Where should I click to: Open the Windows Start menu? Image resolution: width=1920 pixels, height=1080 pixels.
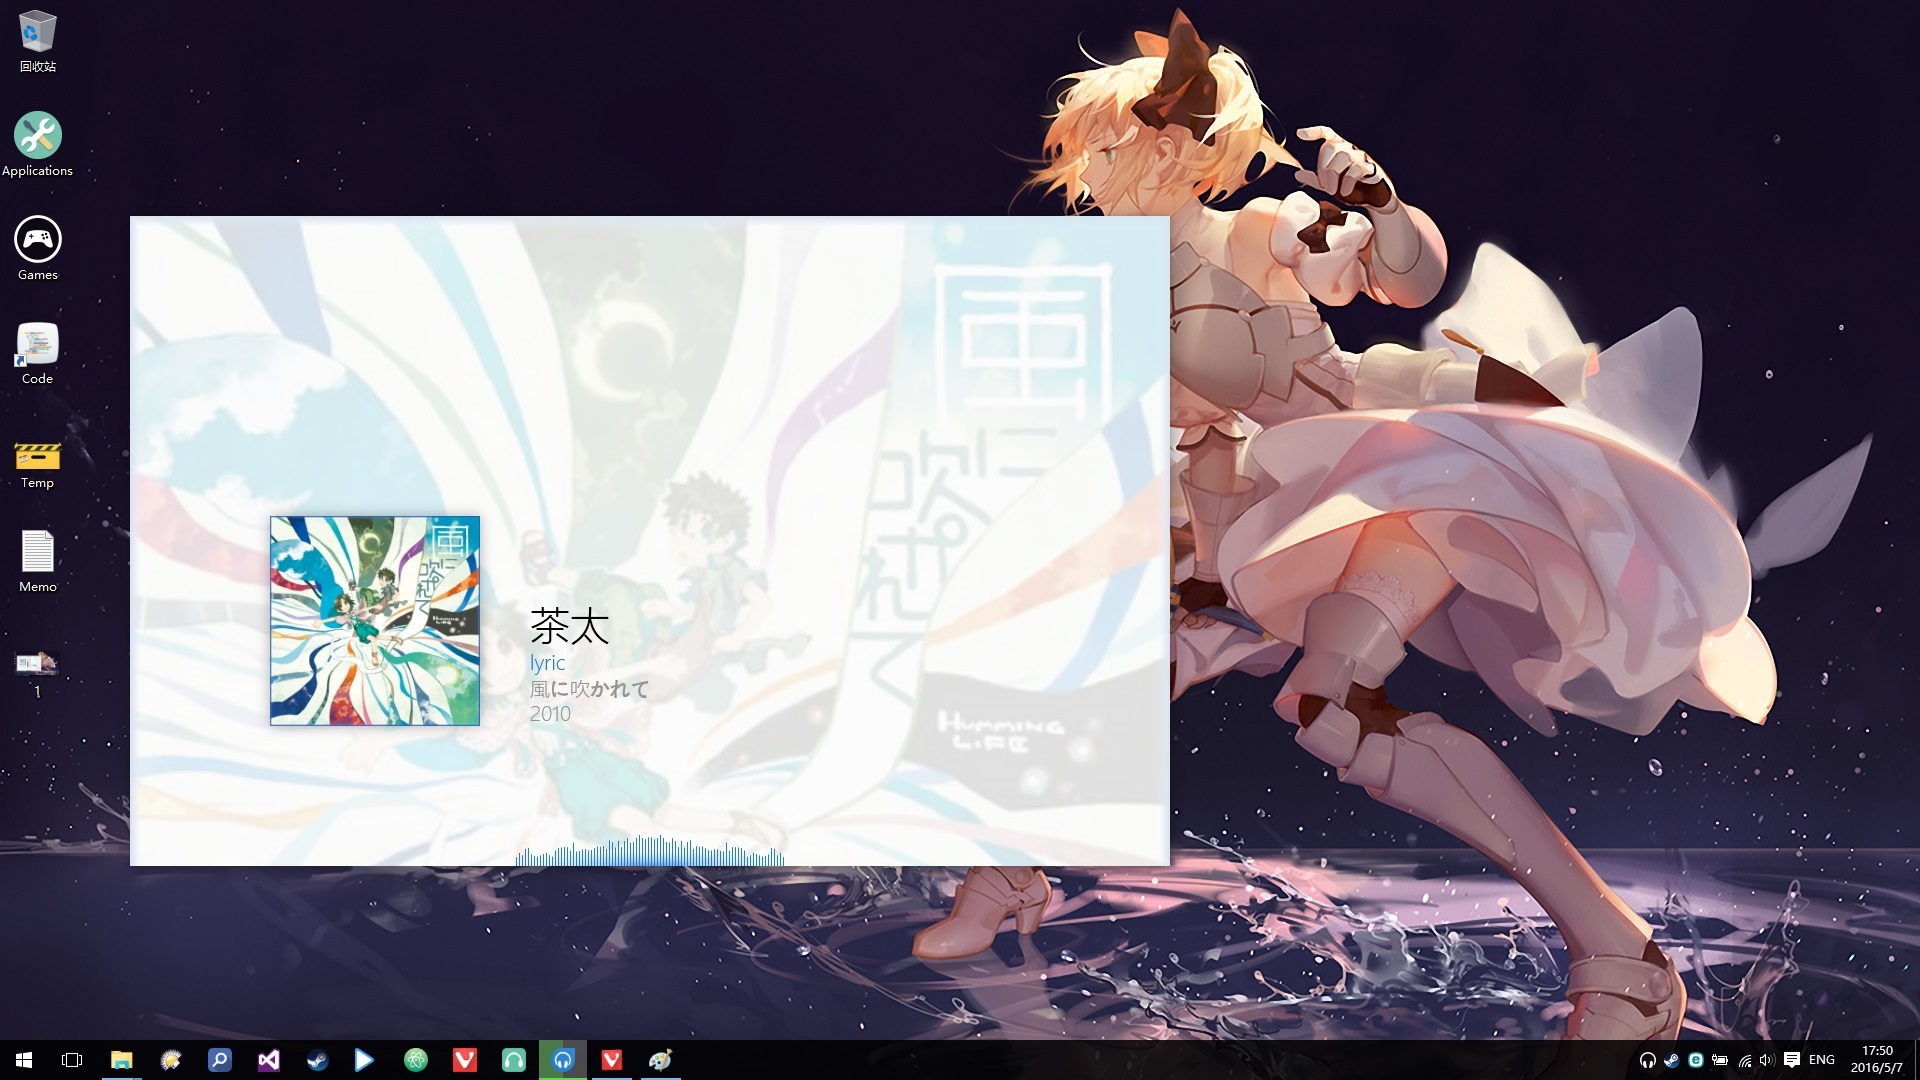point(24,1060)
